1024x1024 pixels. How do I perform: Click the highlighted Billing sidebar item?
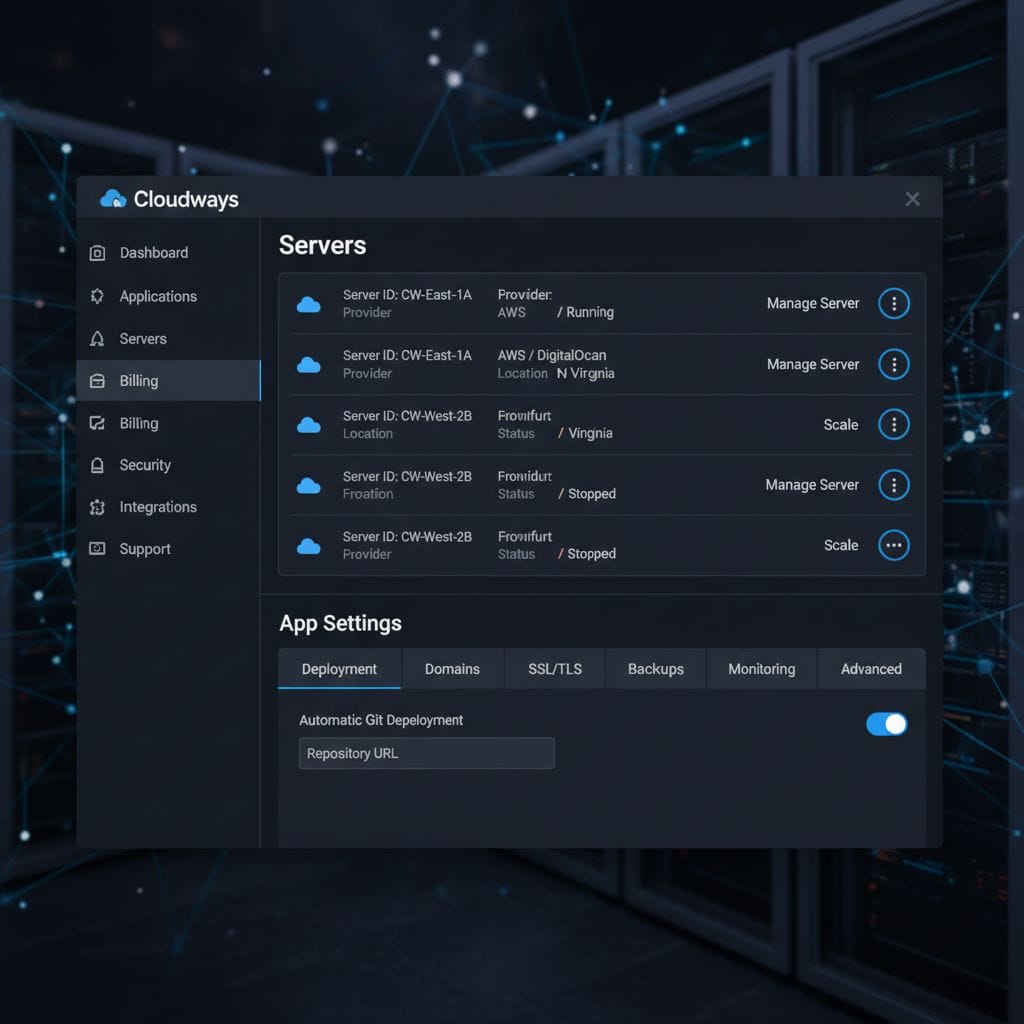(x=168, y=381)
